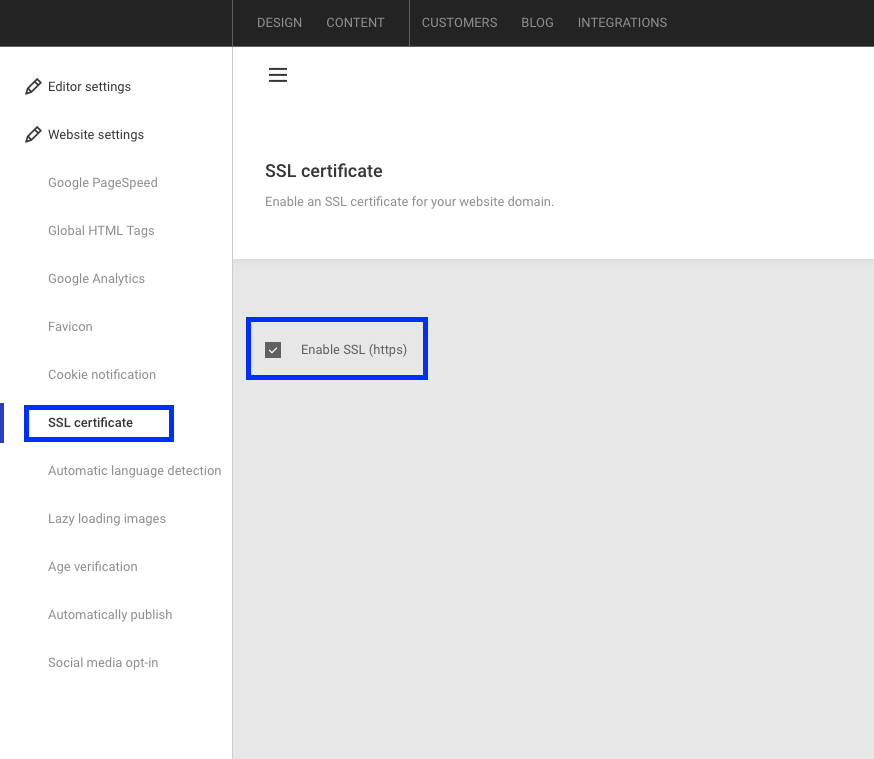This screenshot has width=874, height=759.
Task: Select Lazy loading images option
Action: (107, 519)
